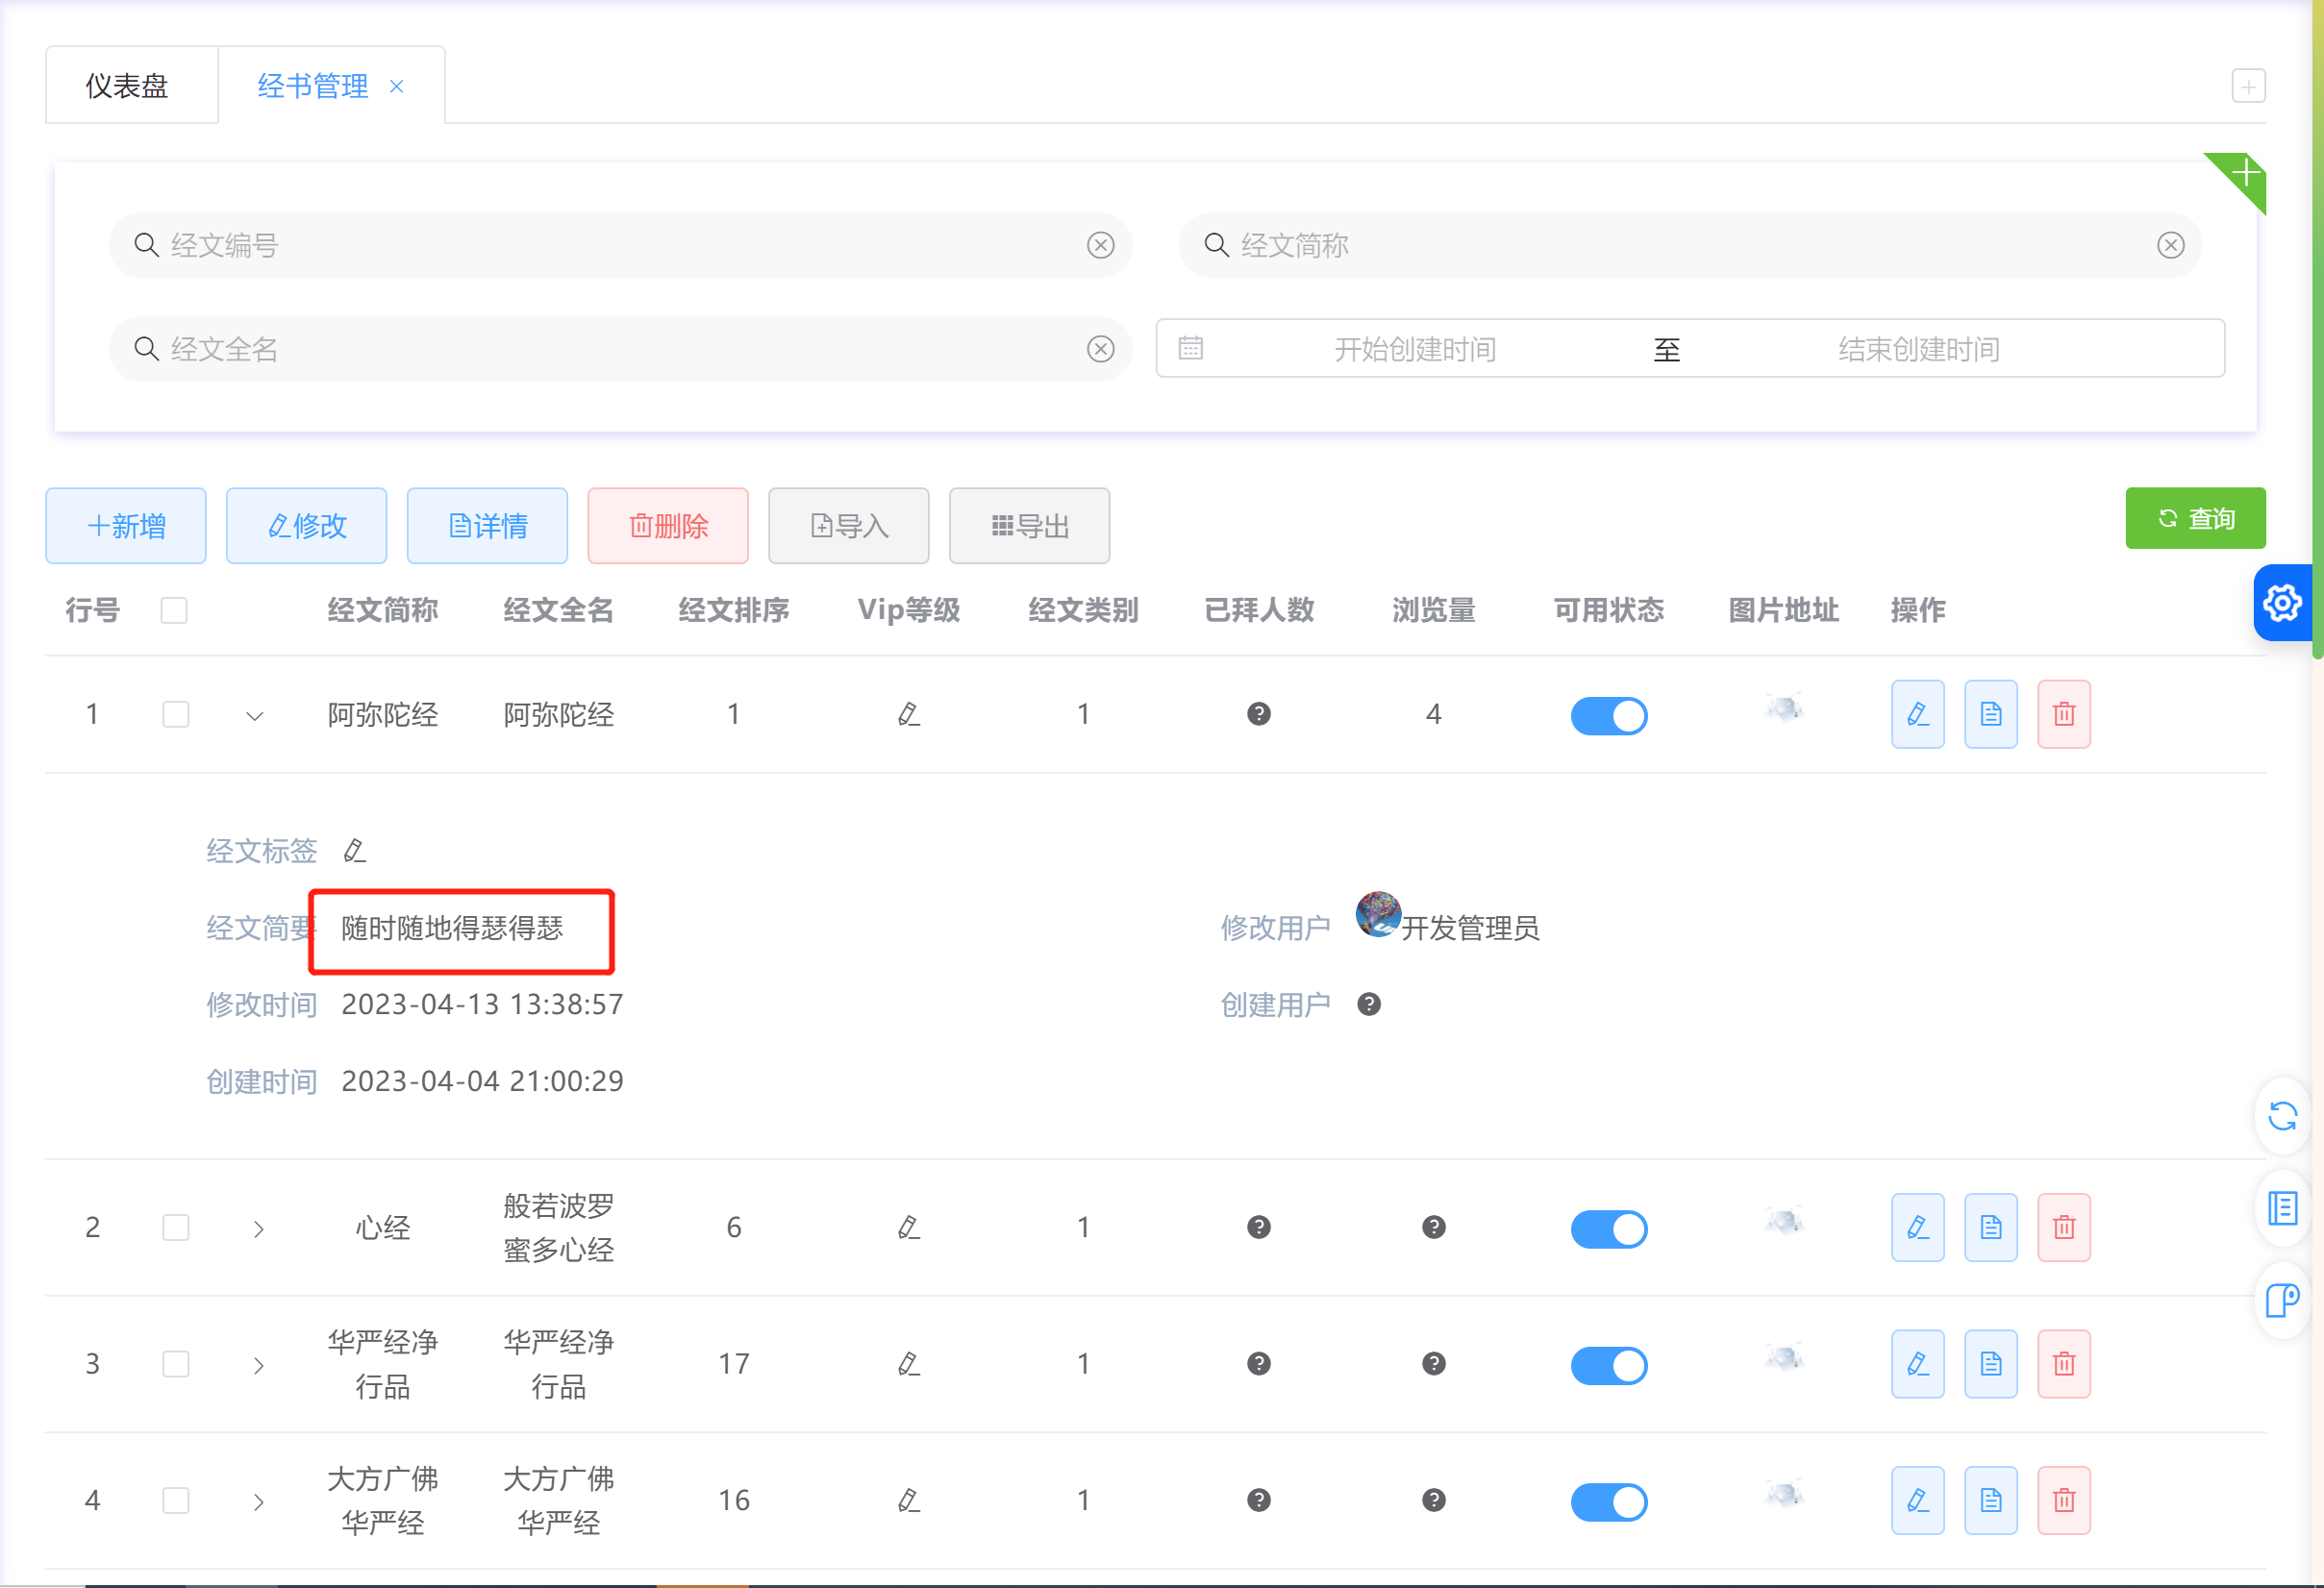This screenshot has width=2324, height=1588.
Task: Click the 经文排序 column header
Action: point(733,610)
